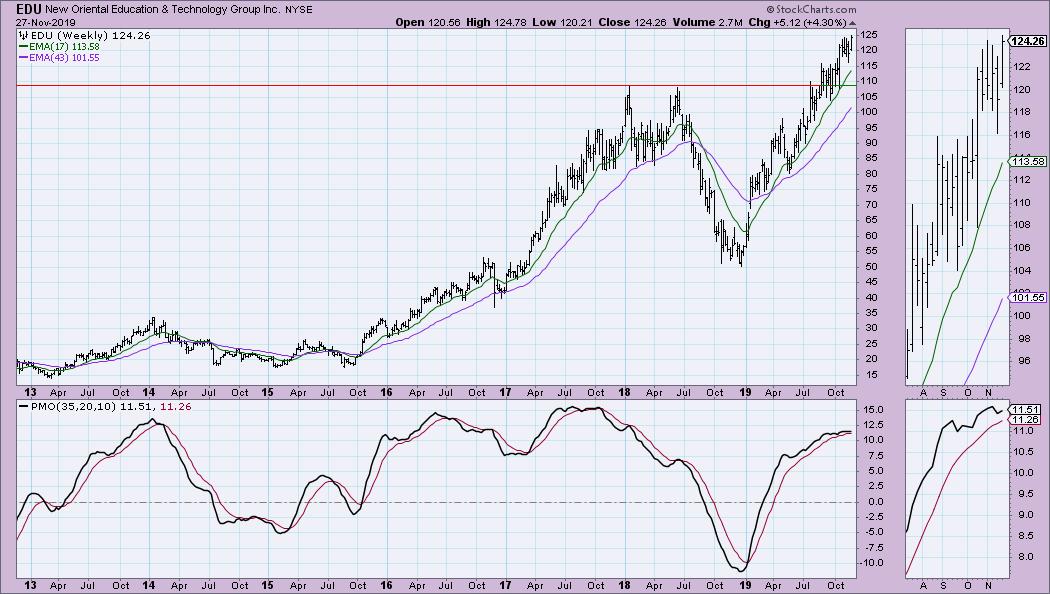1050x594 pixels.
Task: Click the 104 label on the zoom price axis
Action: 1021,271
